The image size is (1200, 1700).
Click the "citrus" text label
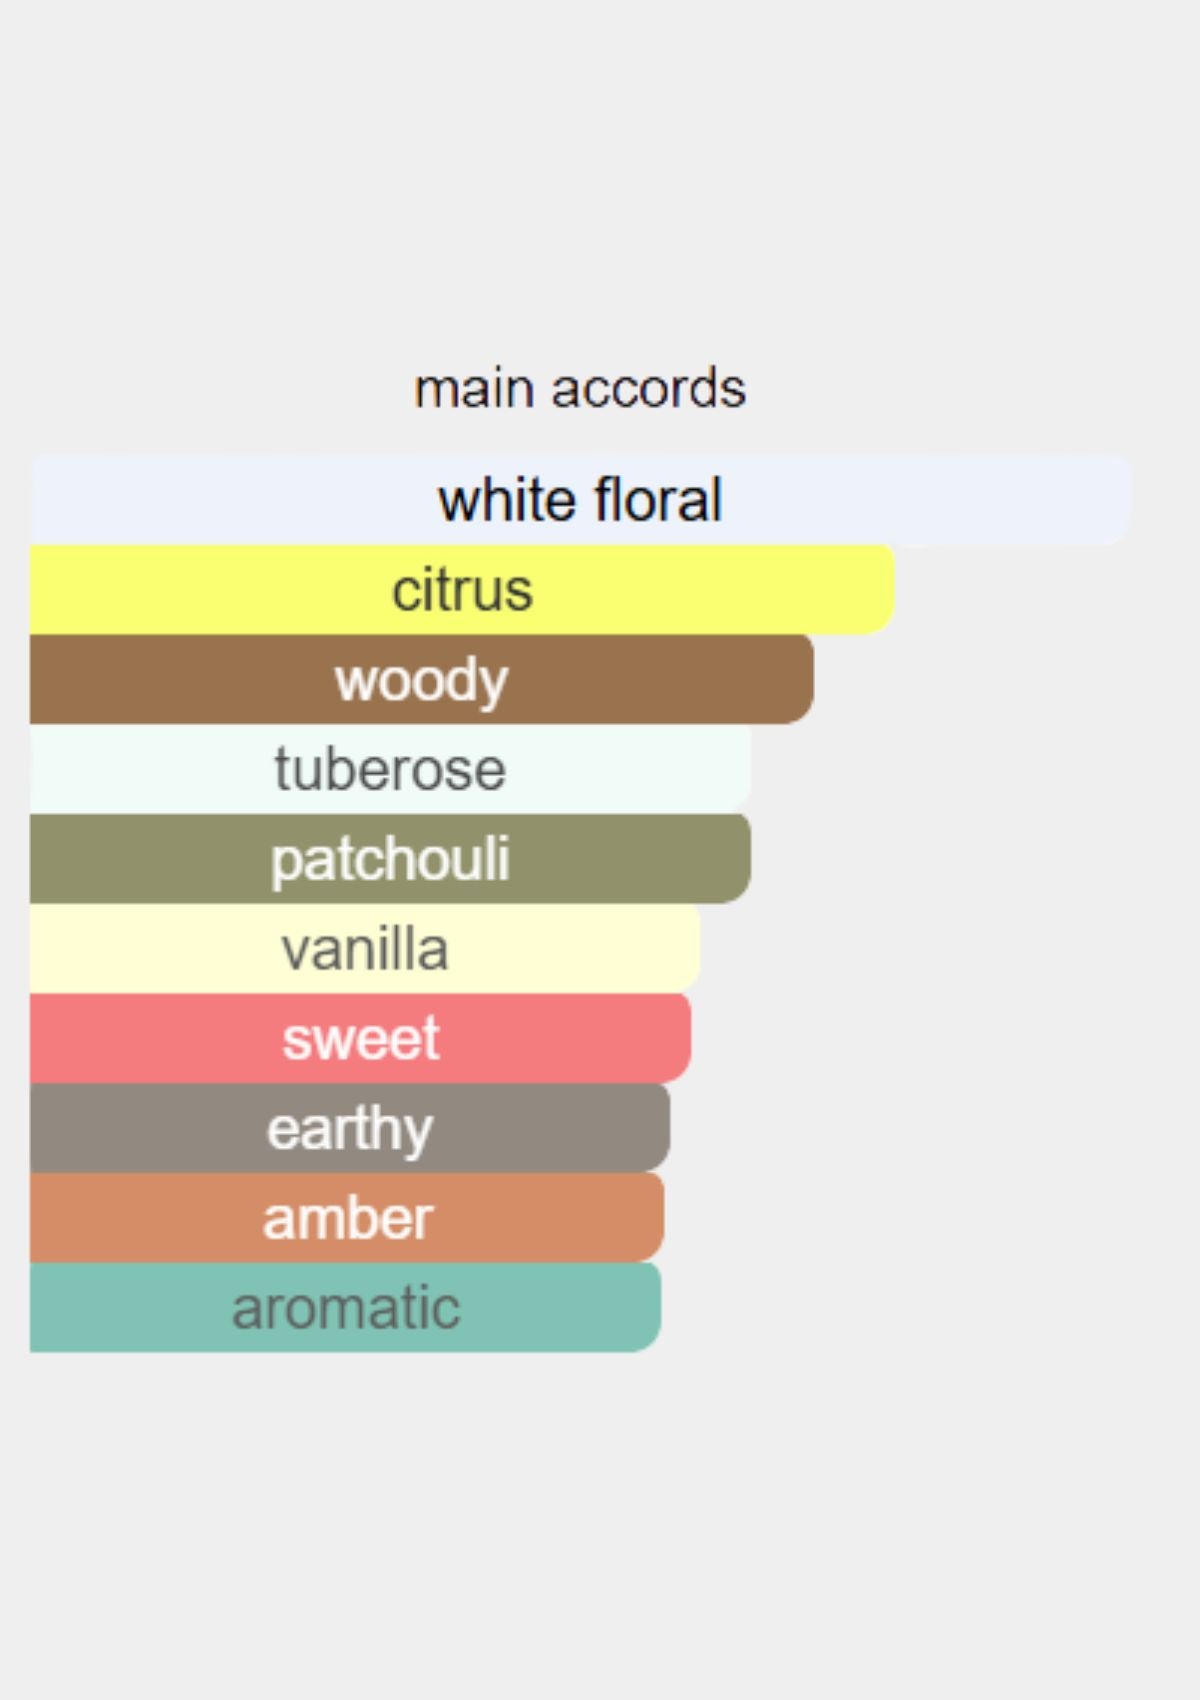[462, 590]
